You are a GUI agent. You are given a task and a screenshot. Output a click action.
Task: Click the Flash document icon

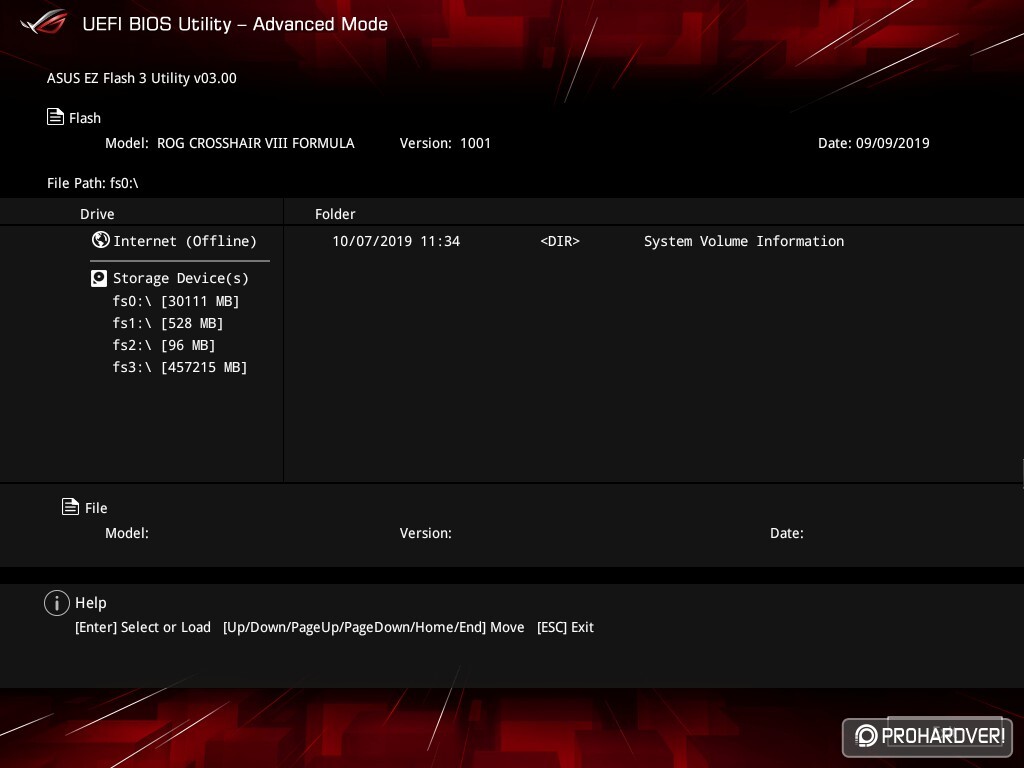(x=56, y=117)
